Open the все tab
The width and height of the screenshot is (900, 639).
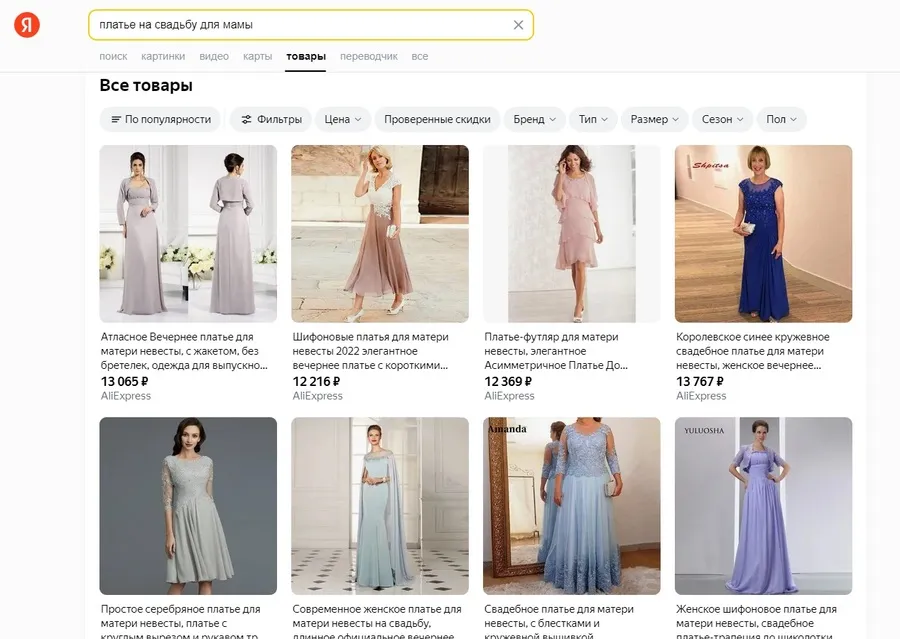(x=420, y=56)
